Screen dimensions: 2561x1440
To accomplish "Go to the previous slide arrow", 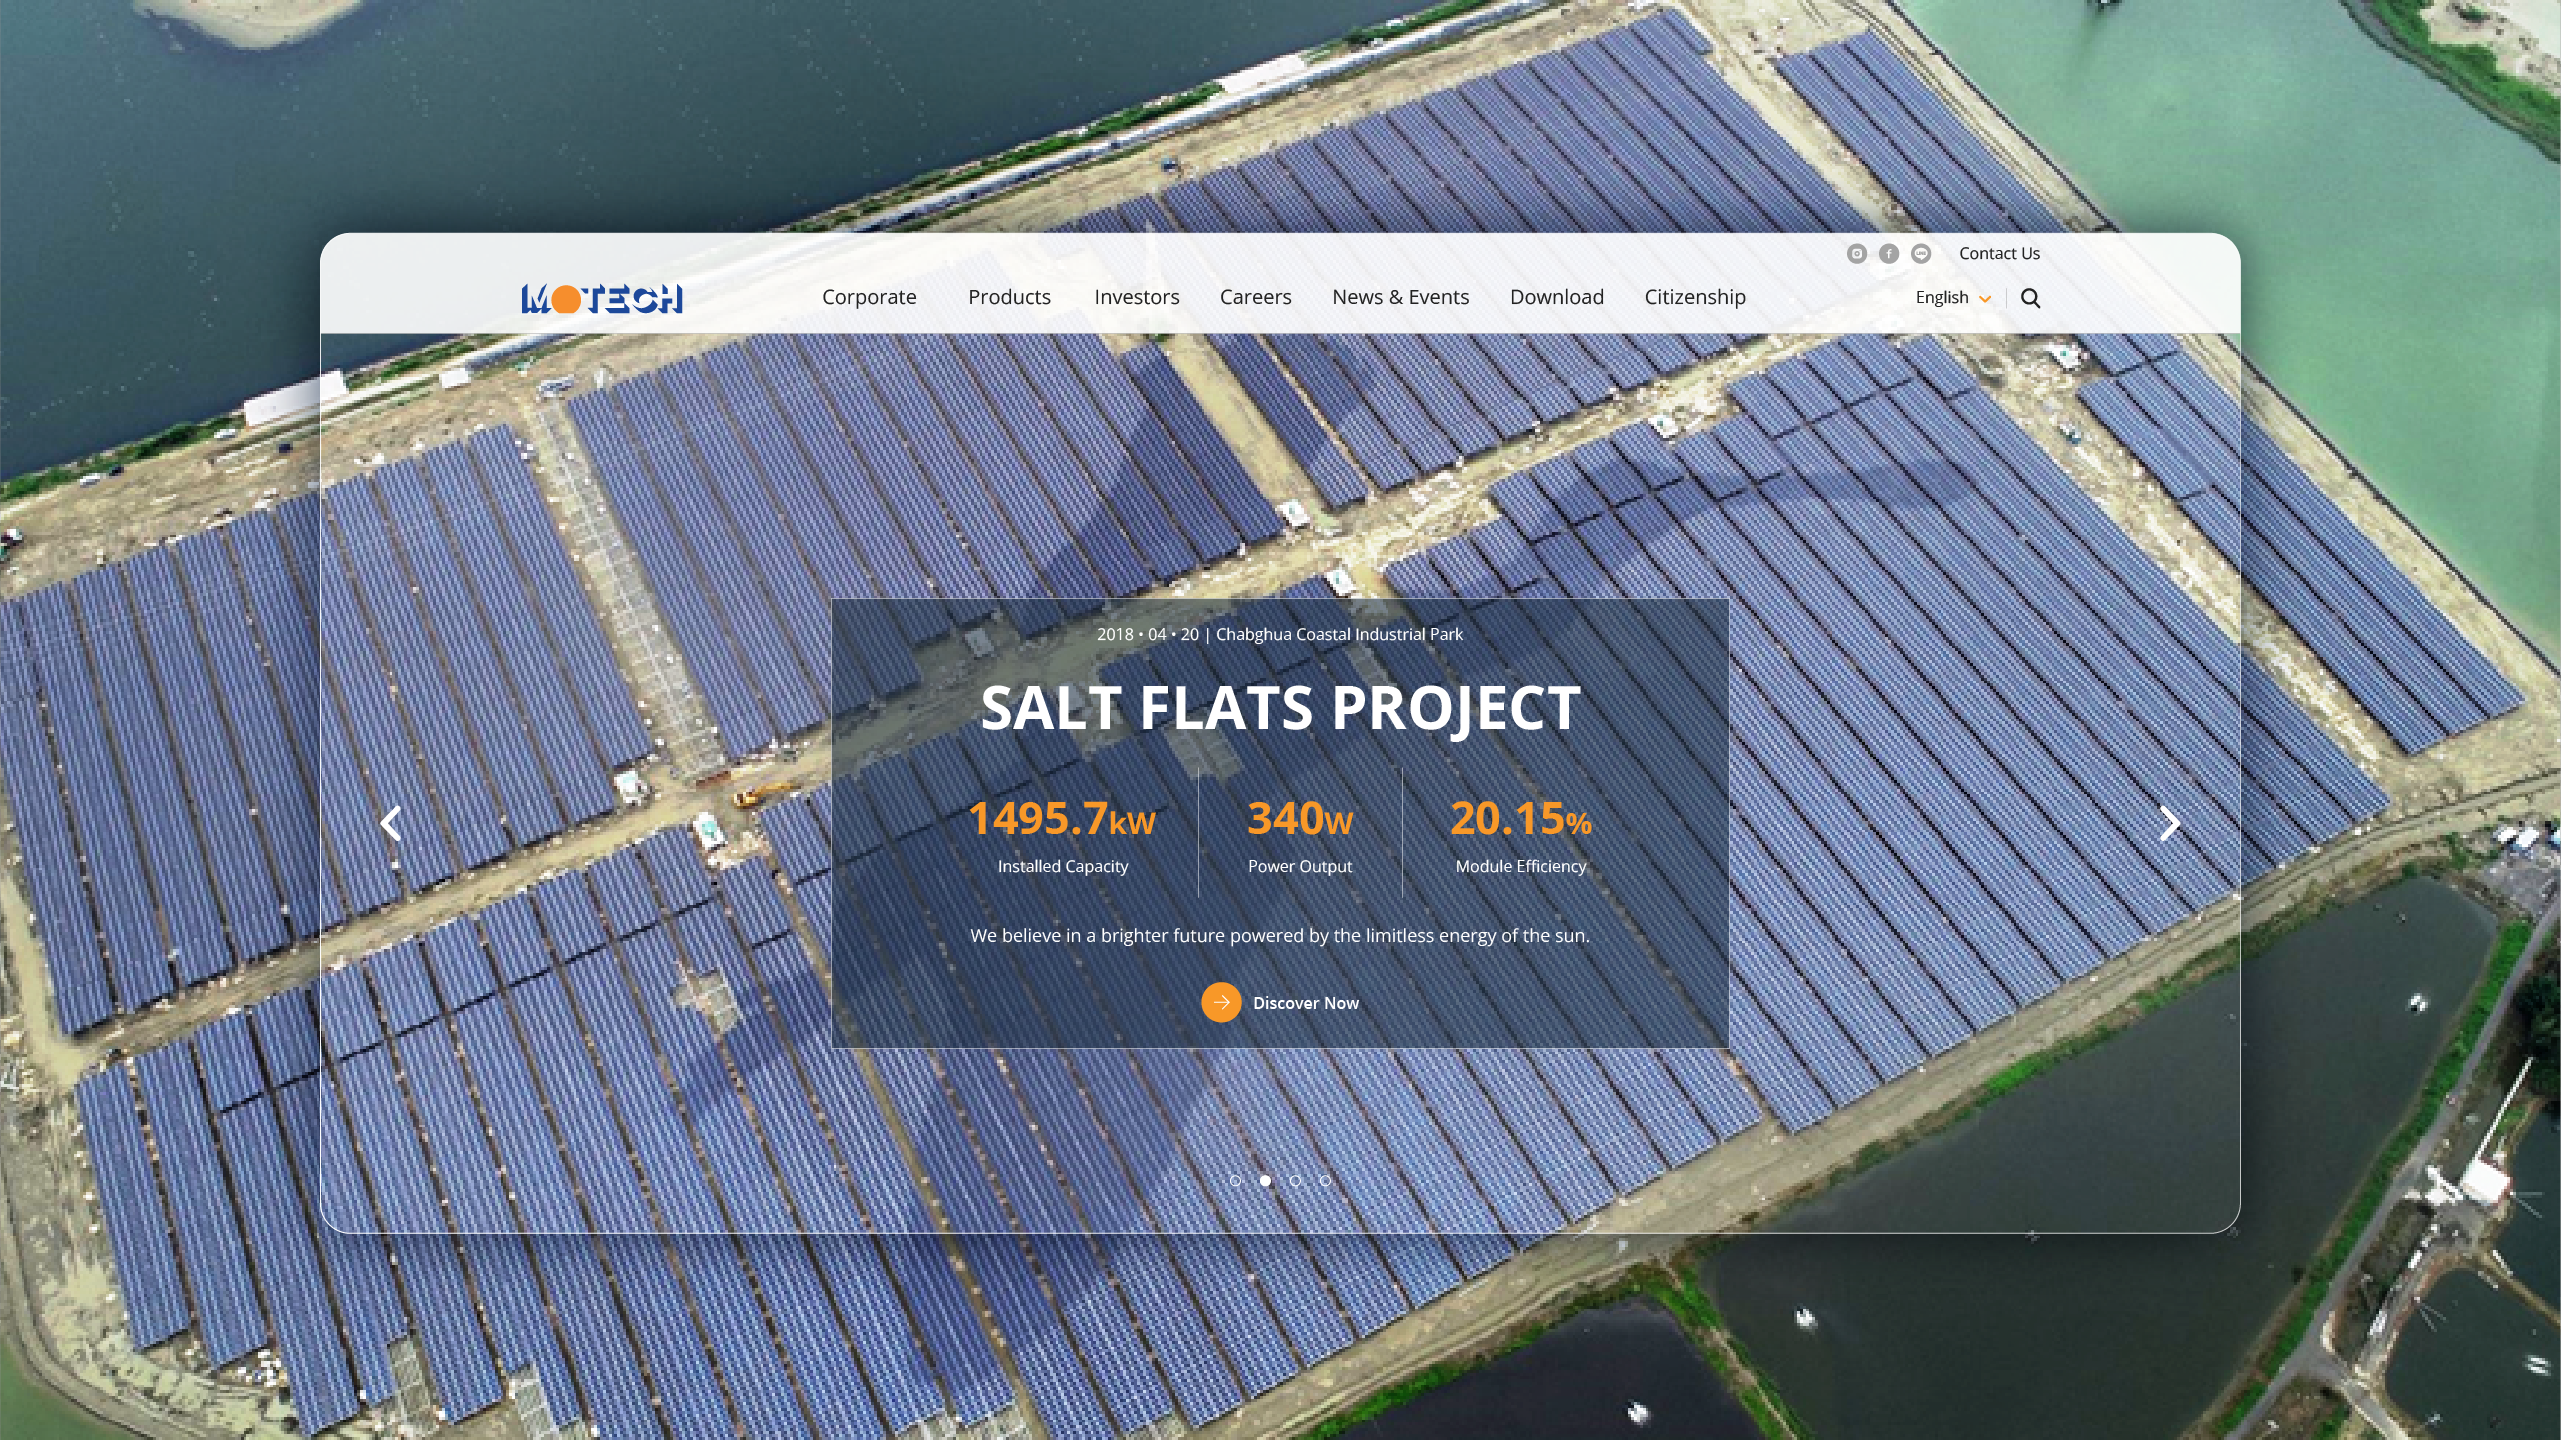I will [391, 823].
